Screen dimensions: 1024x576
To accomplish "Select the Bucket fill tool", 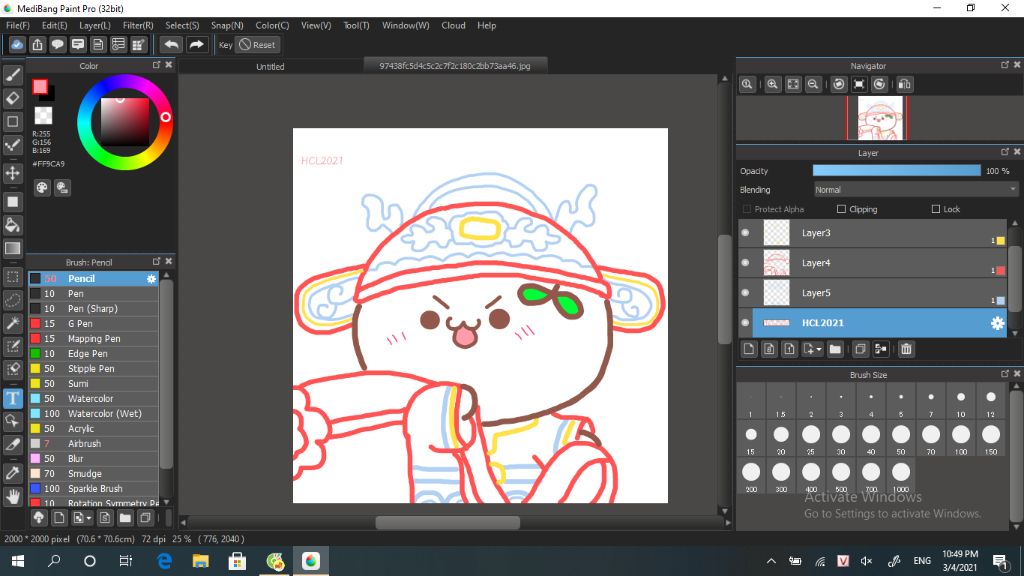I will 12,225.
